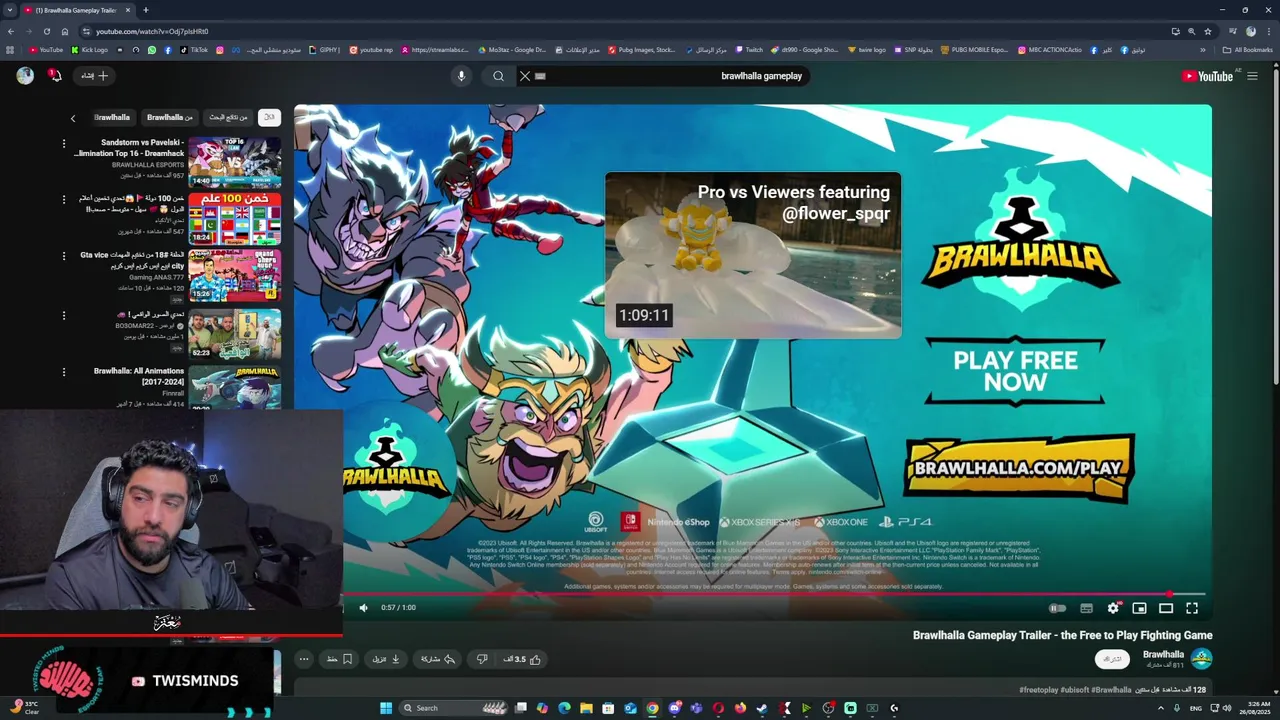Image resolution: width=1280 pixels, height=720 pixels.
Task: Click 'Brawlhalla: All Animations [2017-2024]' title
Action: click(x=139, y=376)
